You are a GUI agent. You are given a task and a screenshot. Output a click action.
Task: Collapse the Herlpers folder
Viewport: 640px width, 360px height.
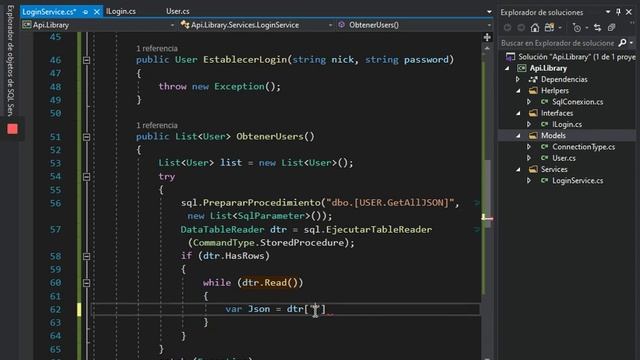tap(518, 91)
